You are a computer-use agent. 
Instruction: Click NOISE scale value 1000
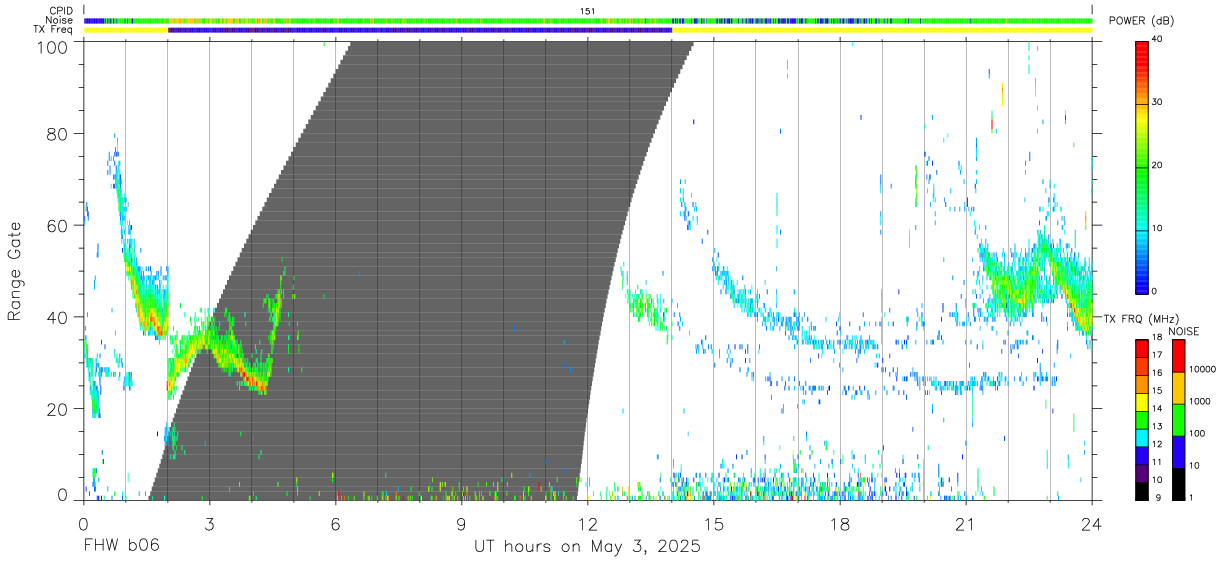point(1201,401)
